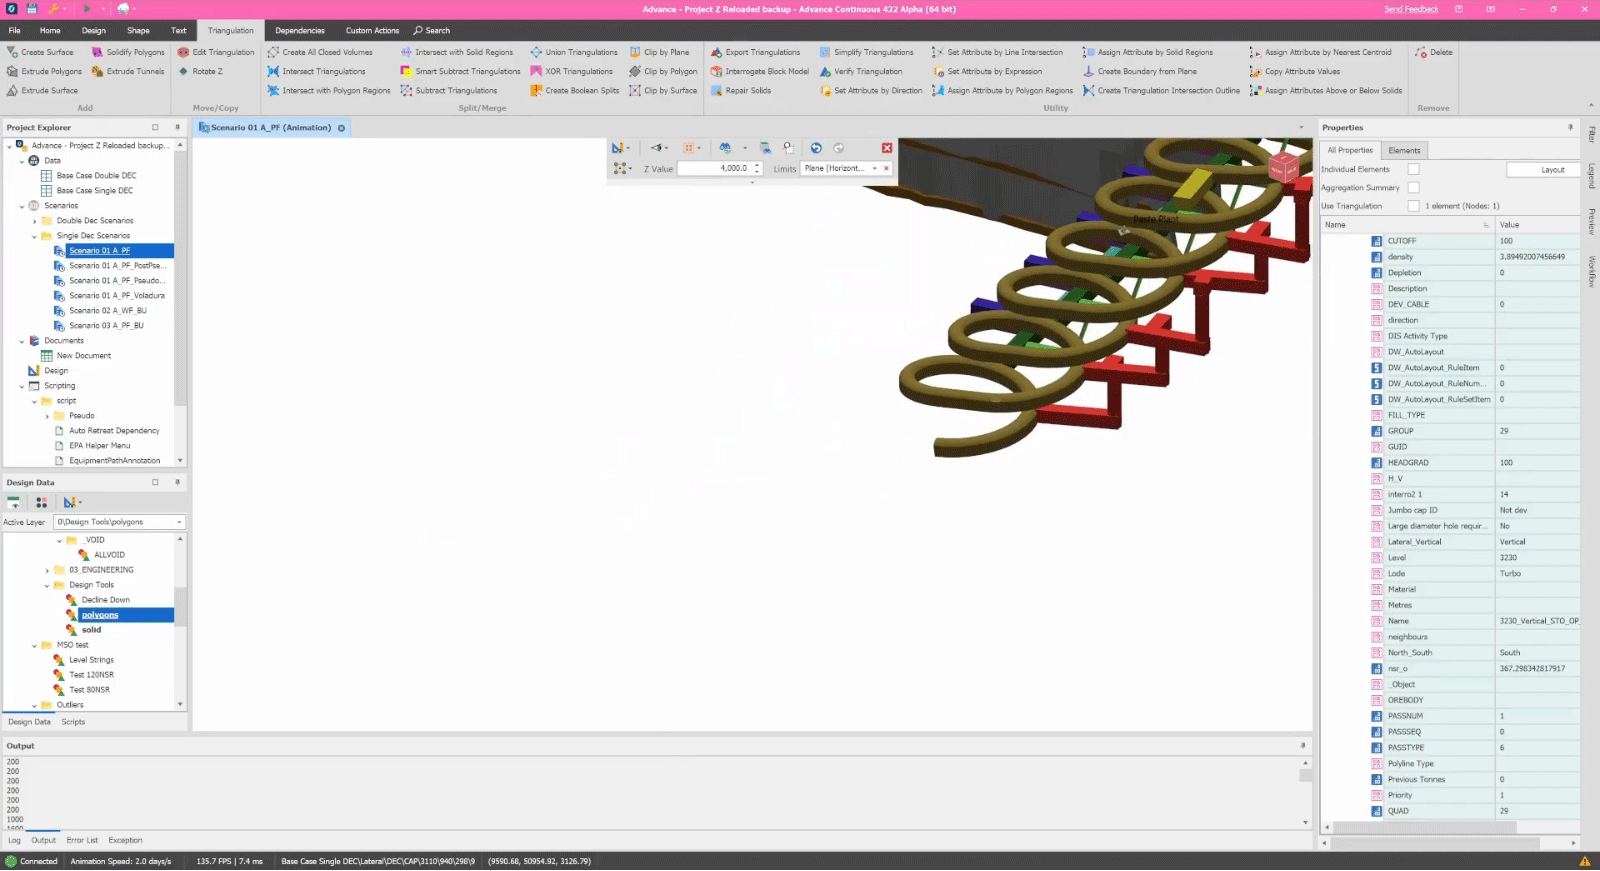Screen dimensions: 1600x871
Task: Click the Create Surface tool icon
Action: (13, 52)
